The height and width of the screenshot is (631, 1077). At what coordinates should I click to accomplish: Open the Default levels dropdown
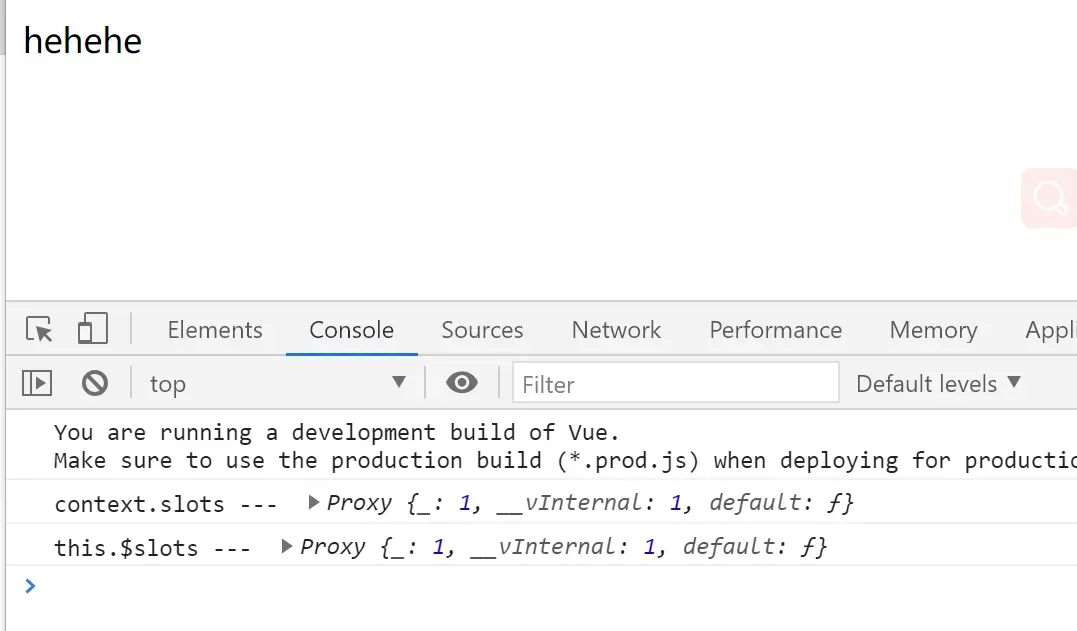pos(938,384)
